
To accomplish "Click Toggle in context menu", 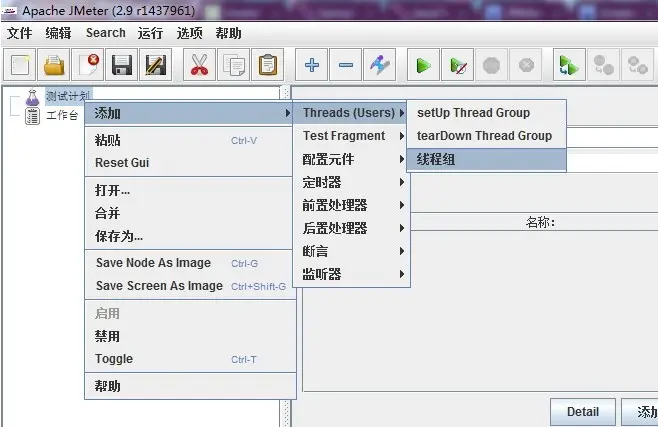I will [191, 359].
